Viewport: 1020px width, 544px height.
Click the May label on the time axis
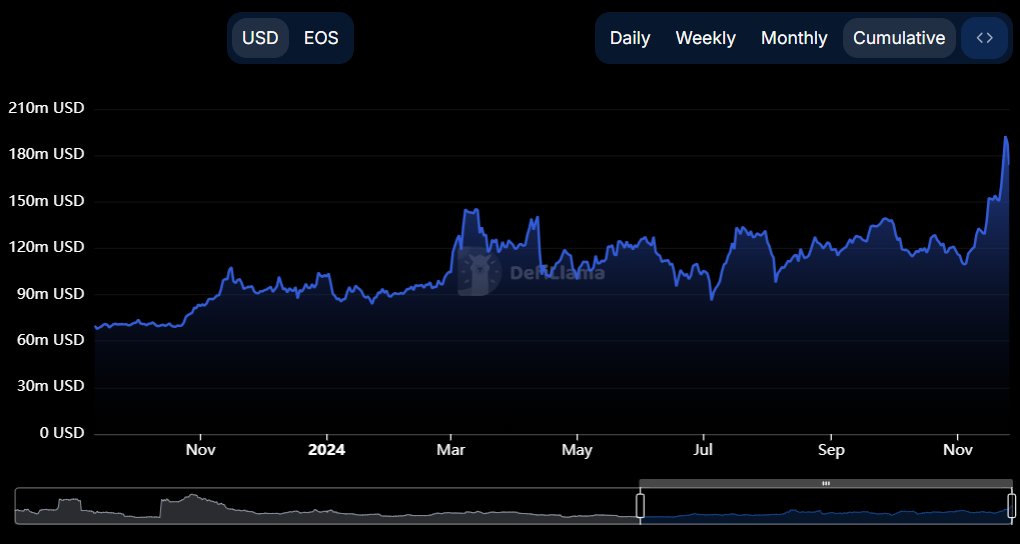point(577,450)
